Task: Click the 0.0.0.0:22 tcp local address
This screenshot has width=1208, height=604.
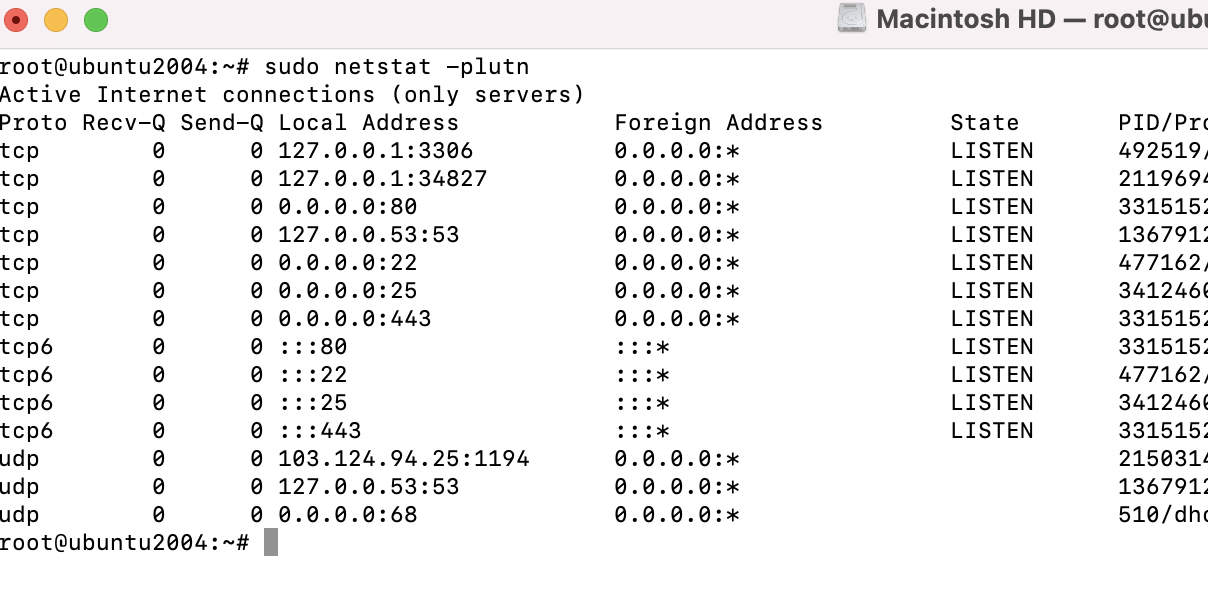Action: [x=348, y=263]
